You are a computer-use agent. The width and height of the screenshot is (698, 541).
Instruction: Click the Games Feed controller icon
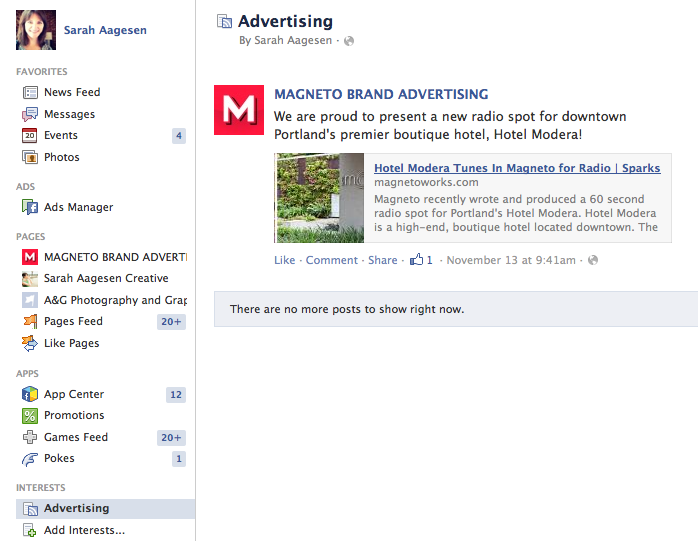(30, 437)
